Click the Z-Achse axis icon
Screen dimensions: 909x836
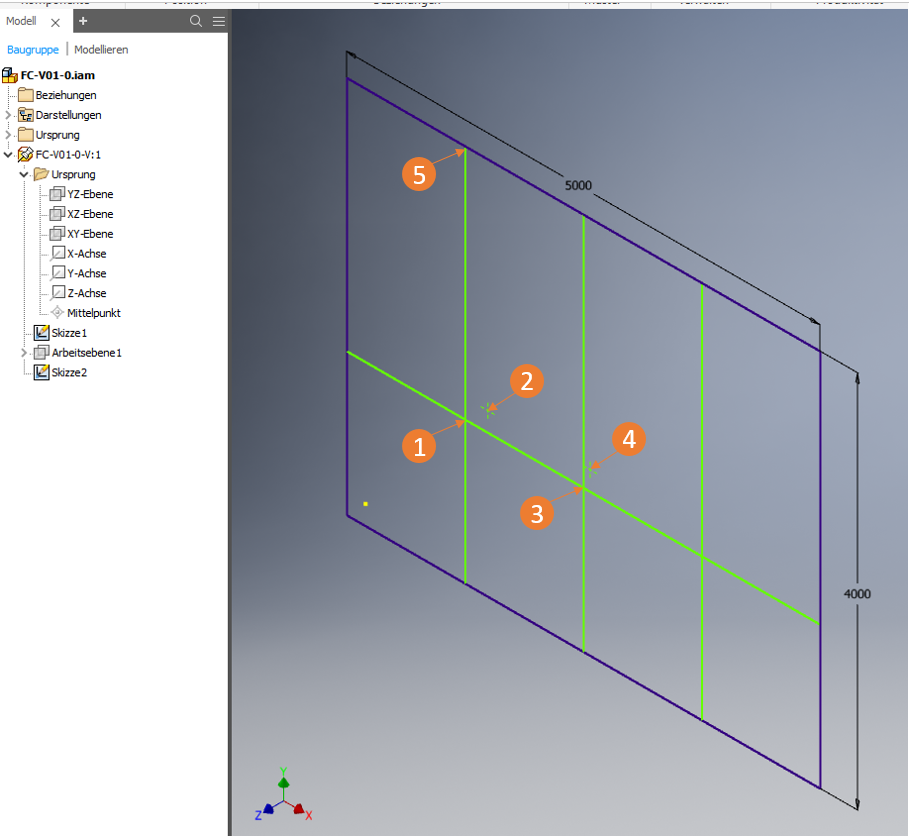pyautogui.click(x=57, y=293)
